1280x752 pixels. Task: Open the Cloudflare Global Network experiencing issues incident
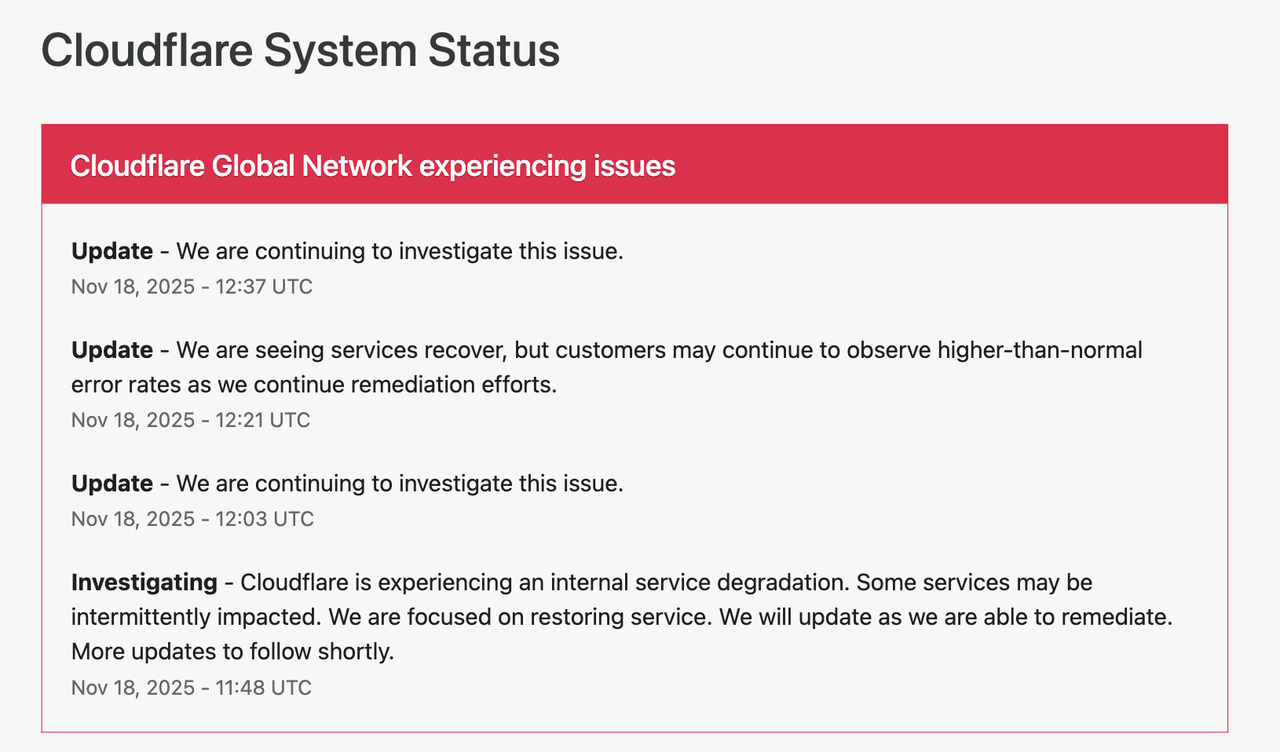click(x=373, y=166)
